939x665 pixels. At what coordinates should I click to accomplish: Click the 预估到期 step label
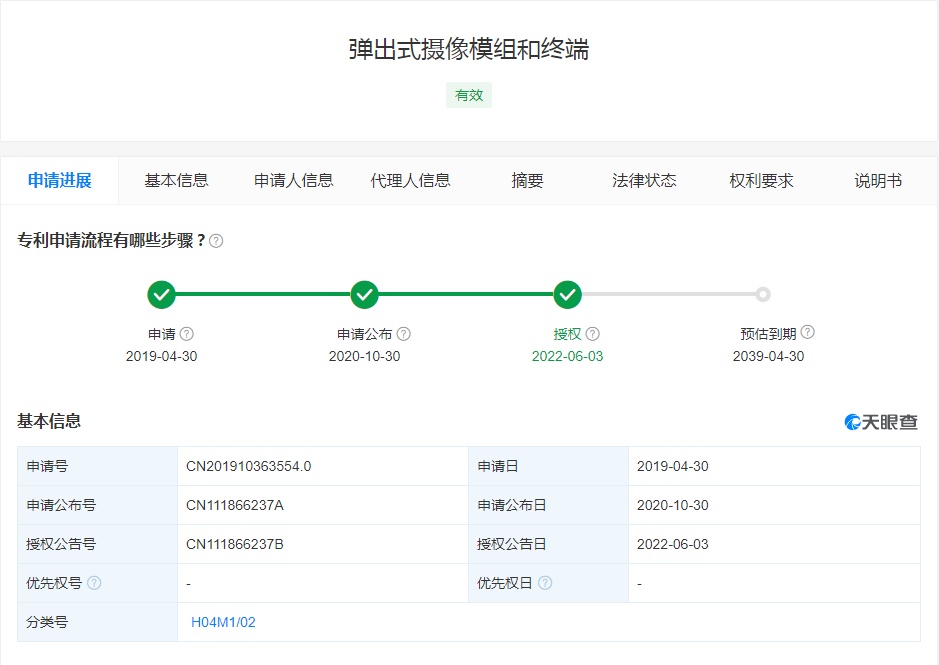coord(768,334)
